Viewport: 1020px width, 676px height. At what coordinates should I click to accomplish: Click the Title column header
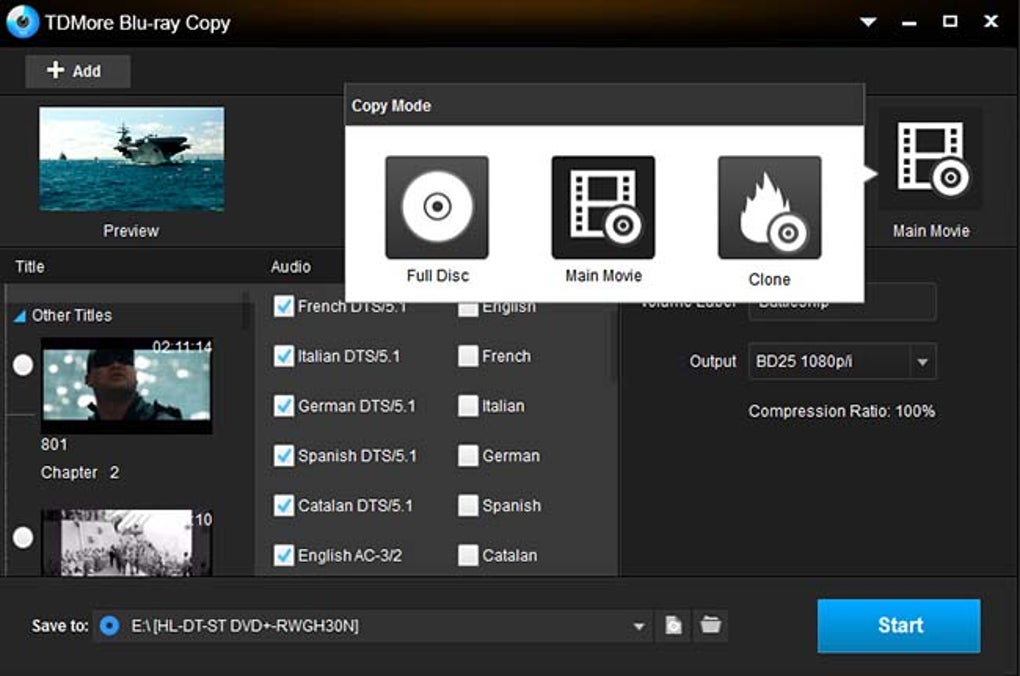tap(30, 266)
